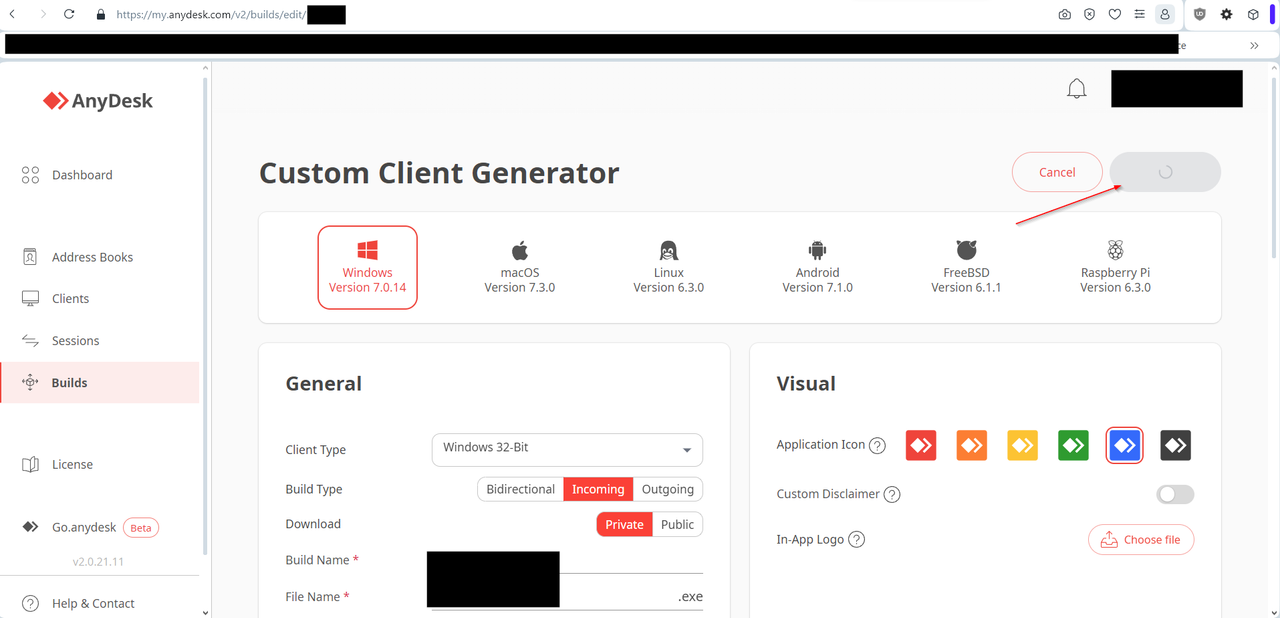Choose the orange application icon
This screenshot has width=1280, height=618.
[972, 445]
